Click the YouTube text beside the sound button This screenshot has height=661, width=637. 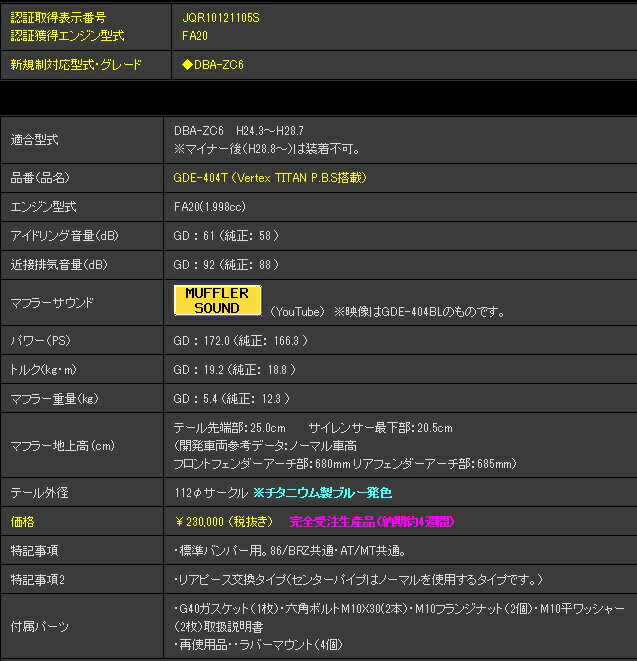[297, 312]
